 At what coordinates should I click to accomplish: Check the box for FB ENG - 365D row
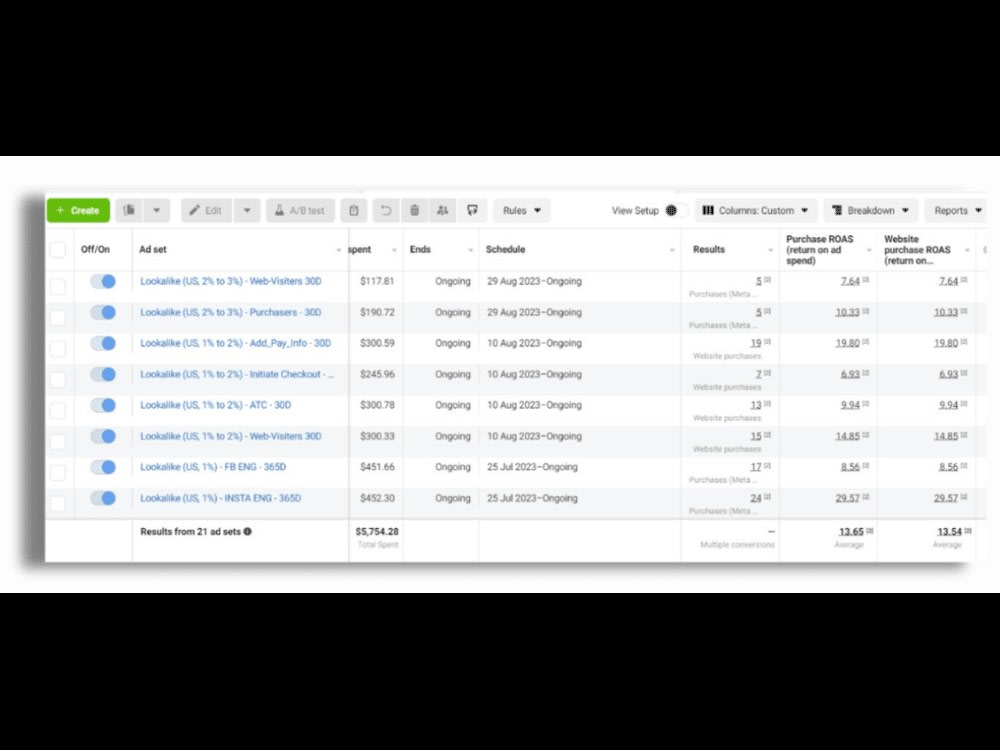(58, 472)
